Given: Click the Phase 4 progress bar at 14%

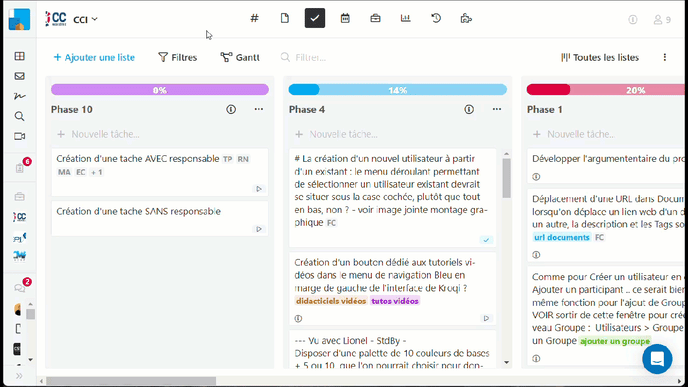Looking at the screenshot, I should coord(398,90).
